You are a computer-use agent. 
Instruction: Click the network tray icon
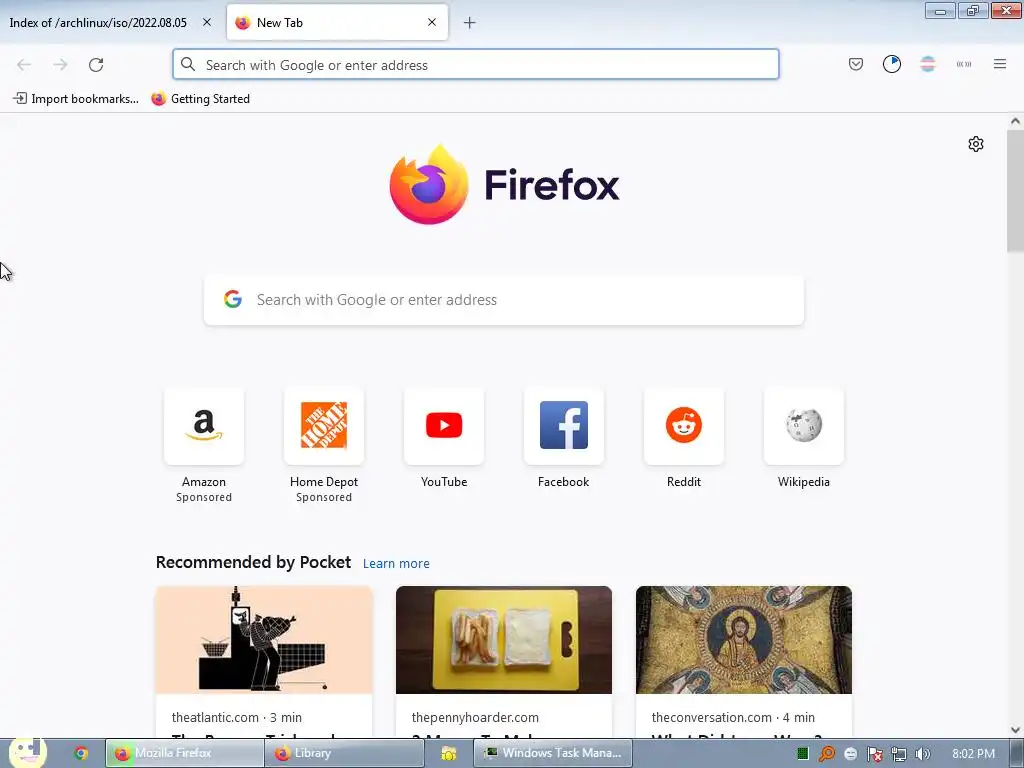(899, 754)
